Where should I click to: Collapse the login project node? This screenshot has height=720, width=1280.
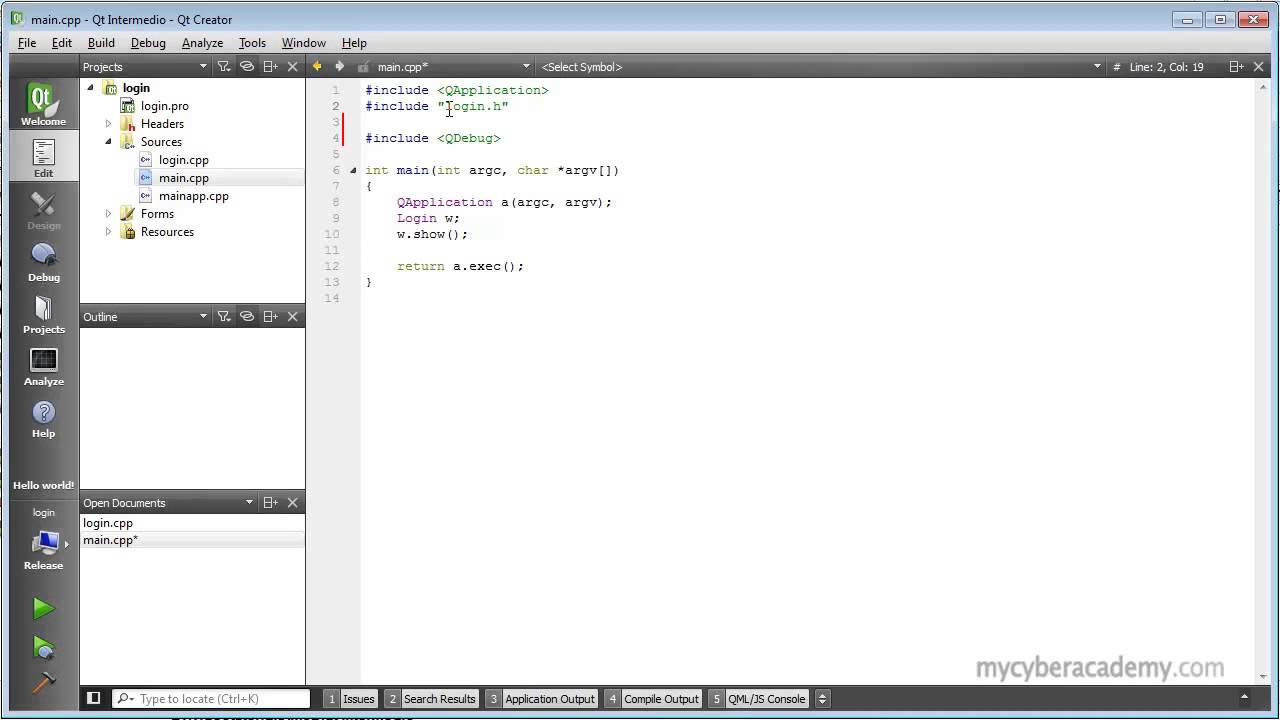[x=90, y=88]
